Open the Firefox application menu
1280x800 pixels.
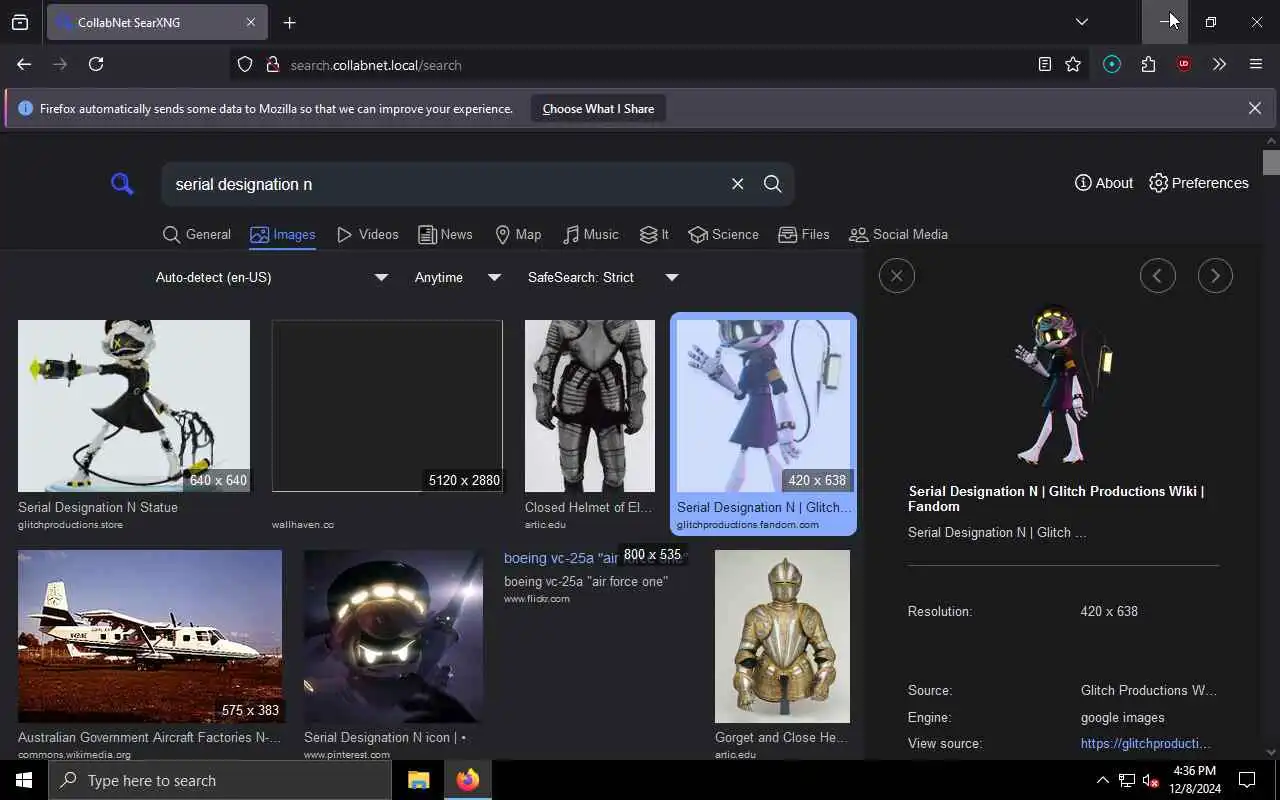coord(1256,64)
